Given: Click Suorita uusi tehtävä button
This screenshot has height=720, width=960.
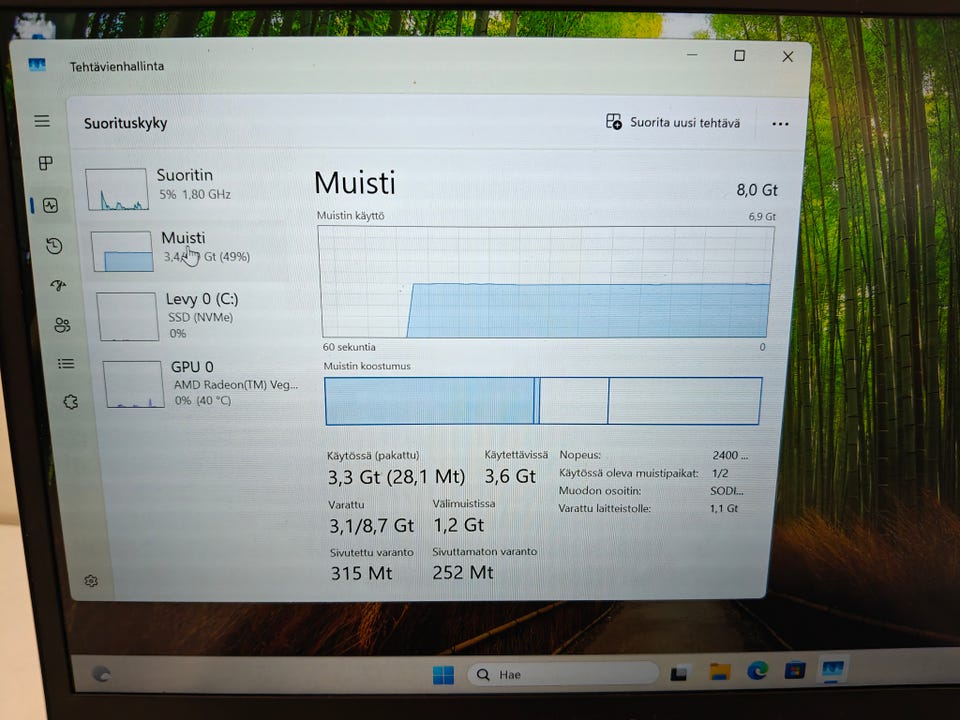Looking at the screenshot, I should (x=673, y=122).
